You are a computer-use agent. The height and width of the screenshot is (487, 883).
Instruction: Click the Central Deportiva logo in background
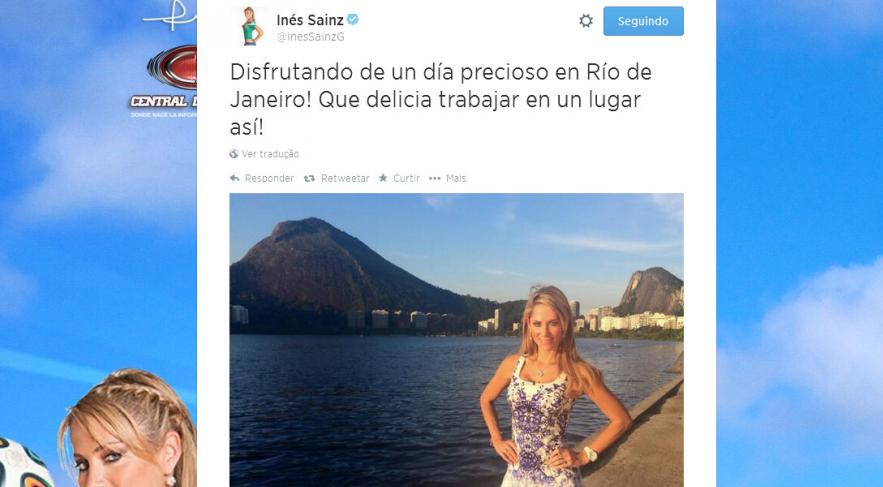click(x=164, y=82)
